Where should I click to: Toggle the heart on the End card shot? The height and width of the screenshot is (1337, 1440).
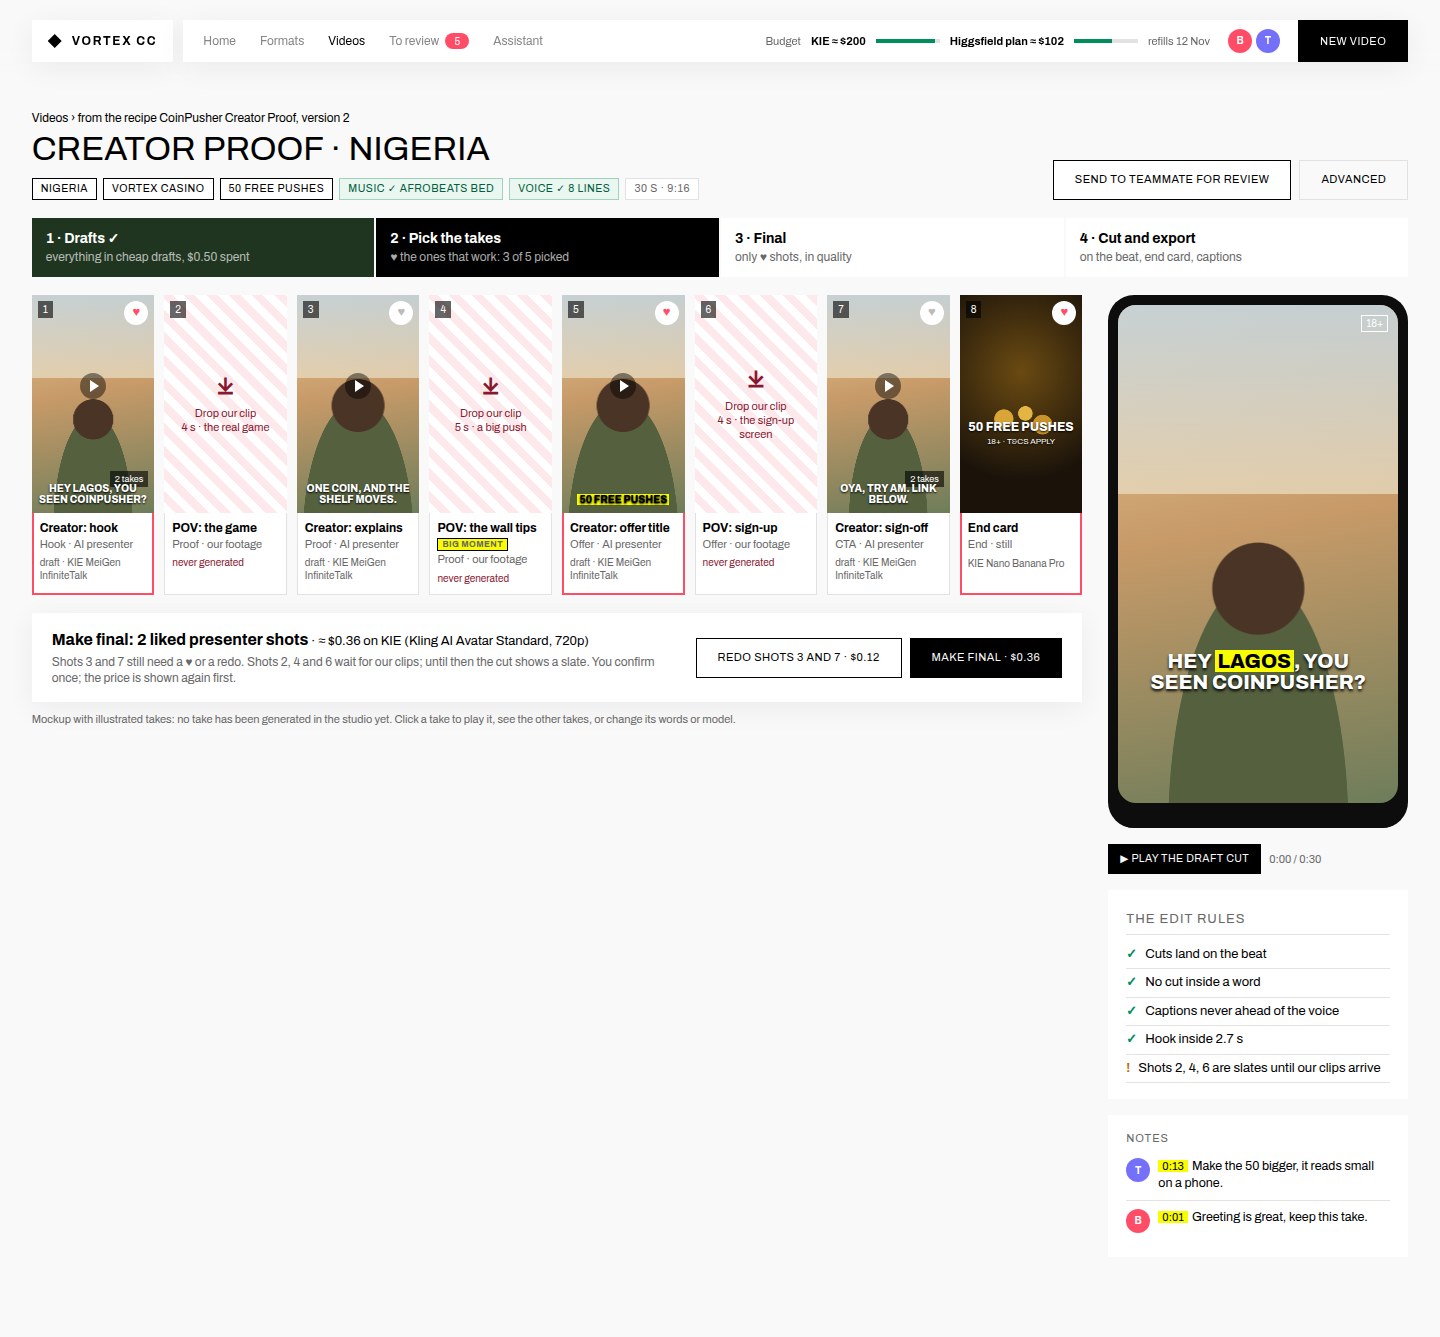click(x=1064, y=313)
